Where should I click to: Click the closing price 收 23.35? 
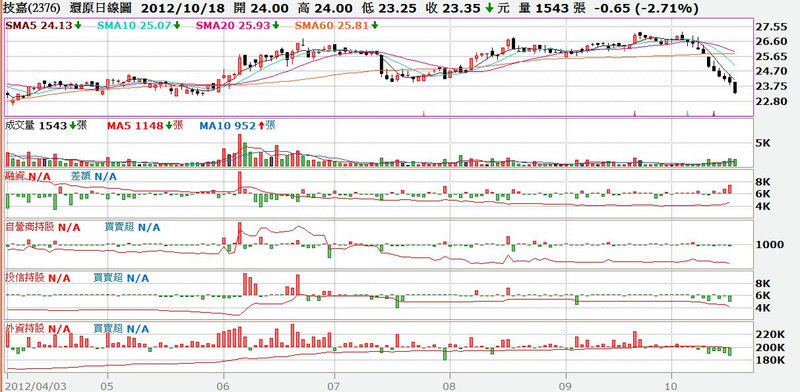tap(454, 8)
